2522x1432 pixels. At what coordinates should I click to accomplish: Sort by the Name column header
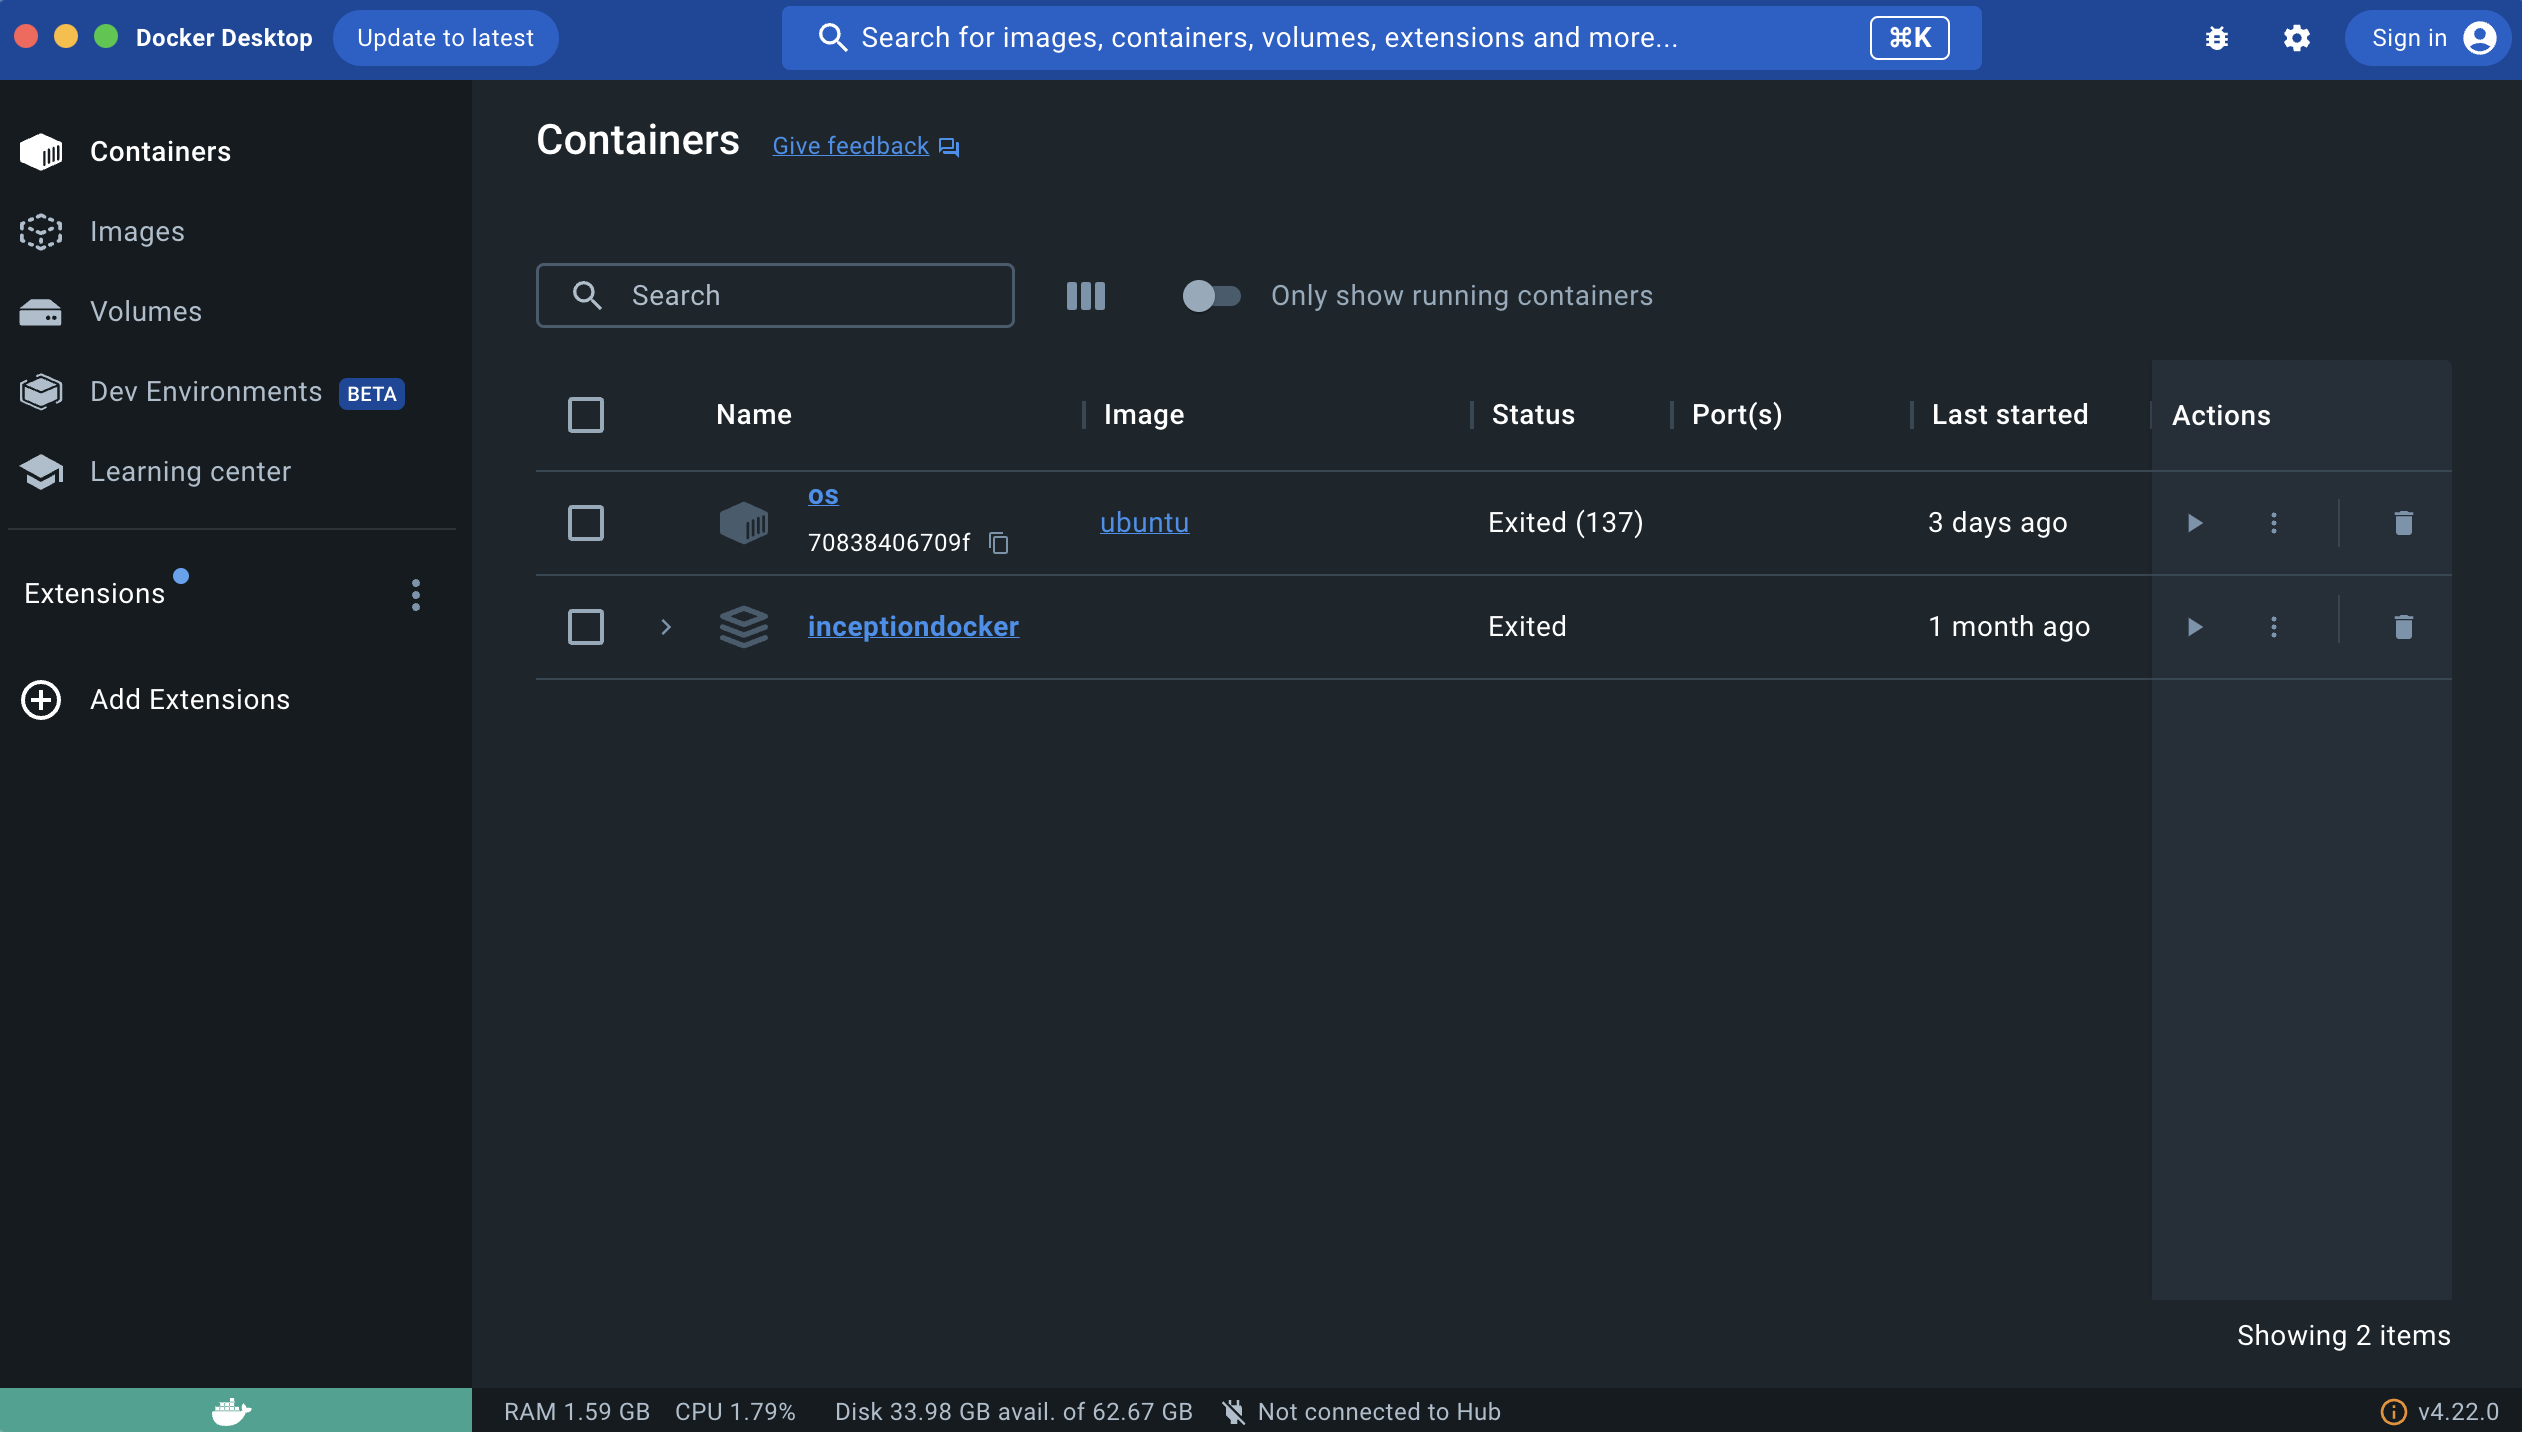tap(754, 414)
